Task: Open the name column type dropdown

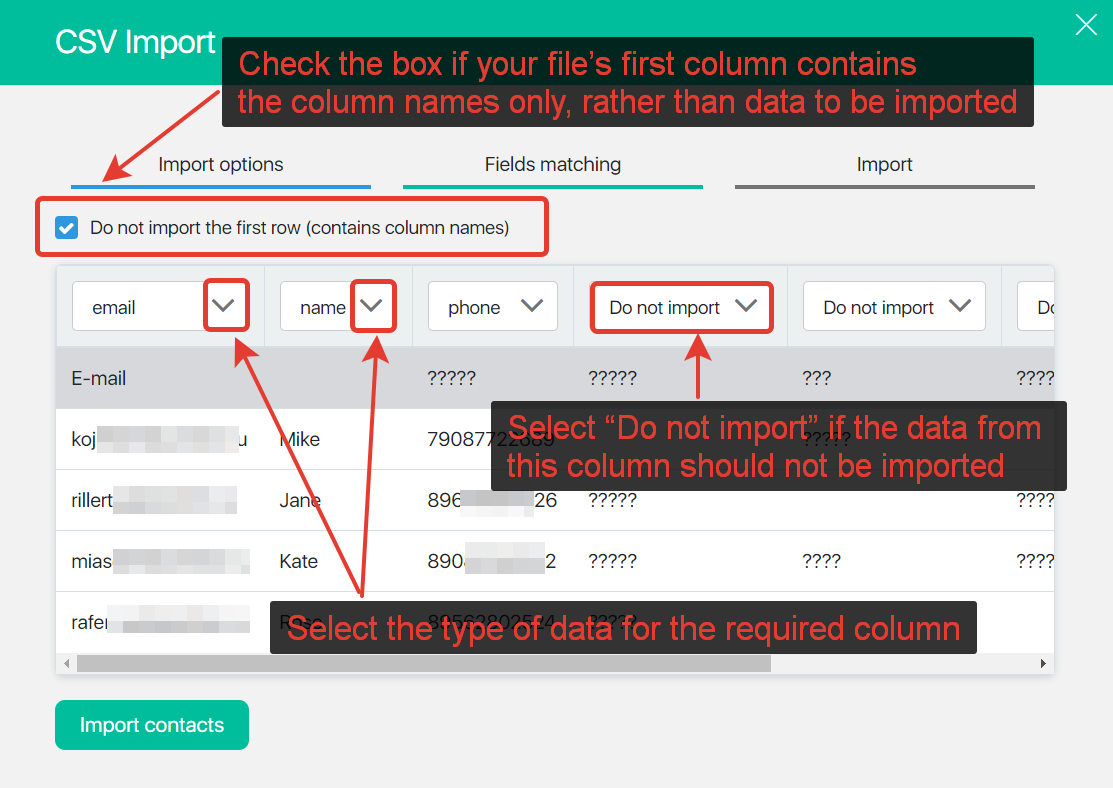Action: click(337, 307)
